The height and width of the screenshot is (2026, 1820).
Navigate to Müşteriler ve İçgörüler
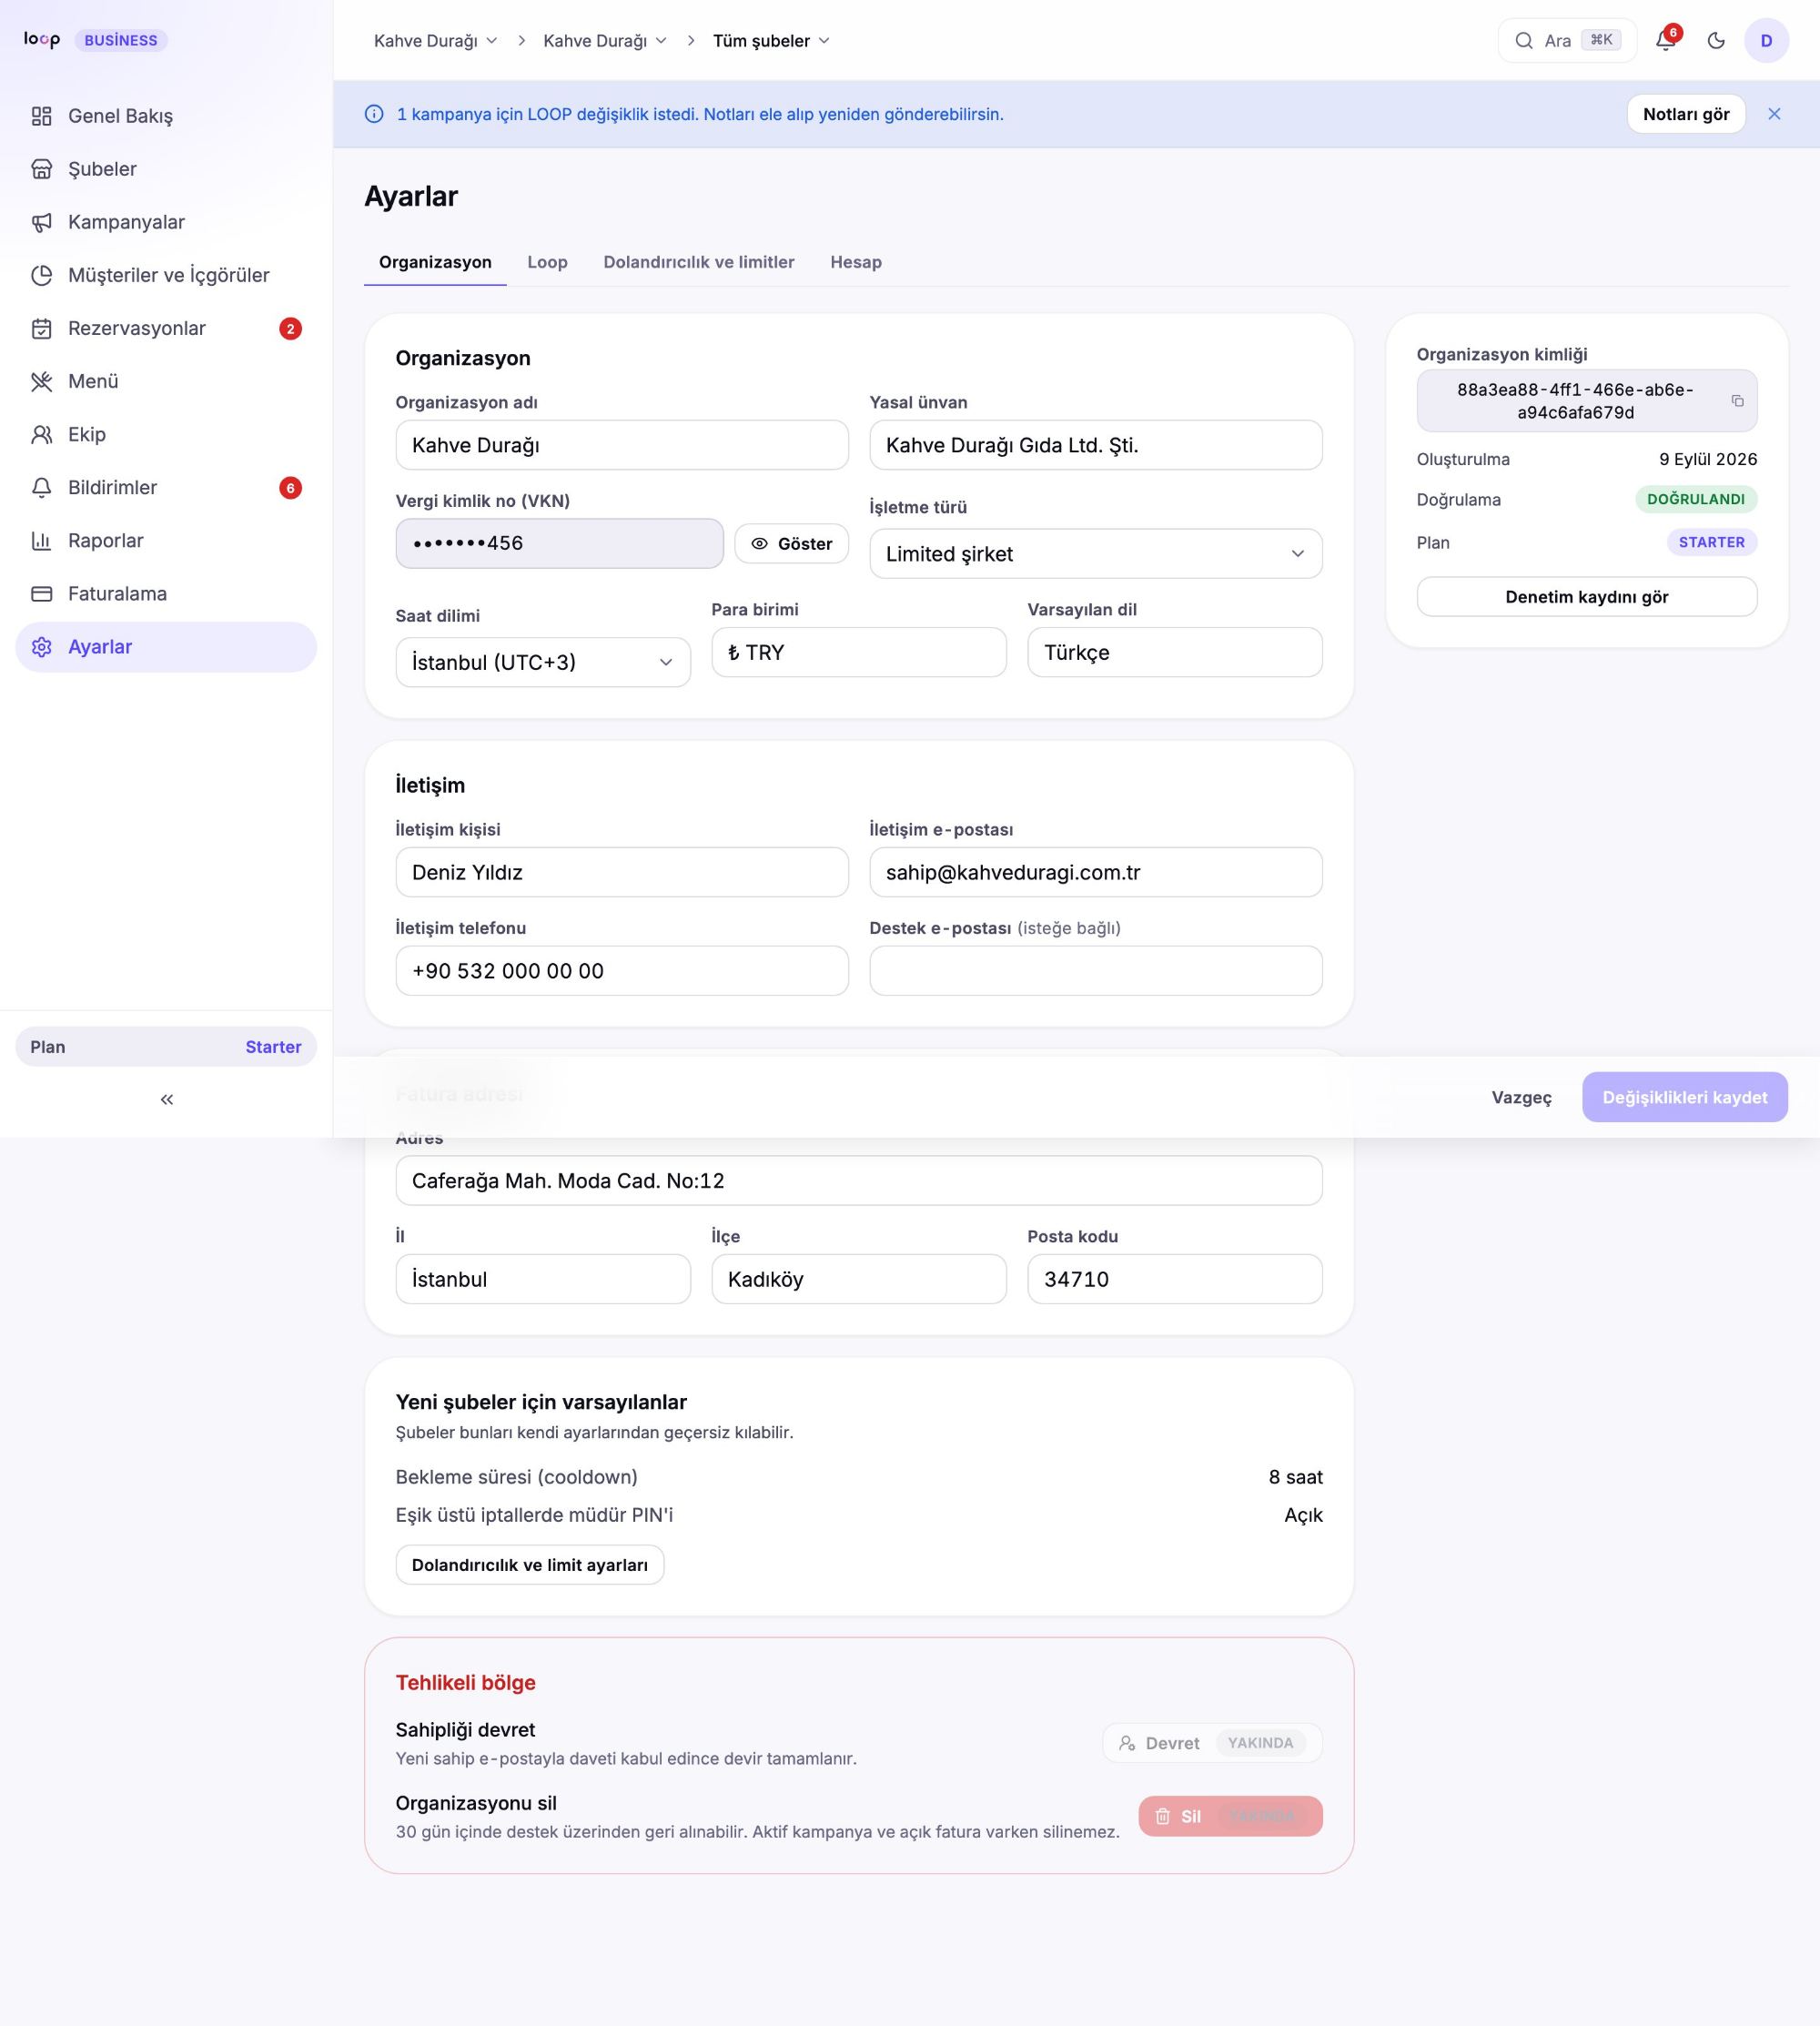pyautogui.click(x=166, y=275)
